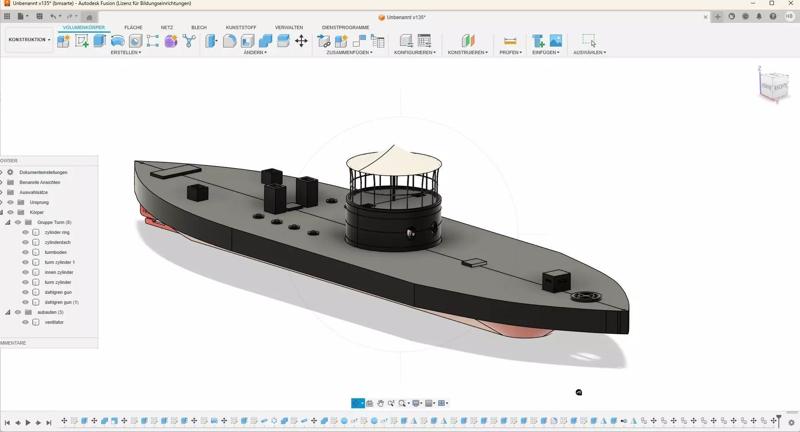The height and width of the screenshot is (432, 800).
Task: Click the timeline Play button
Action: tap(28, 422)
